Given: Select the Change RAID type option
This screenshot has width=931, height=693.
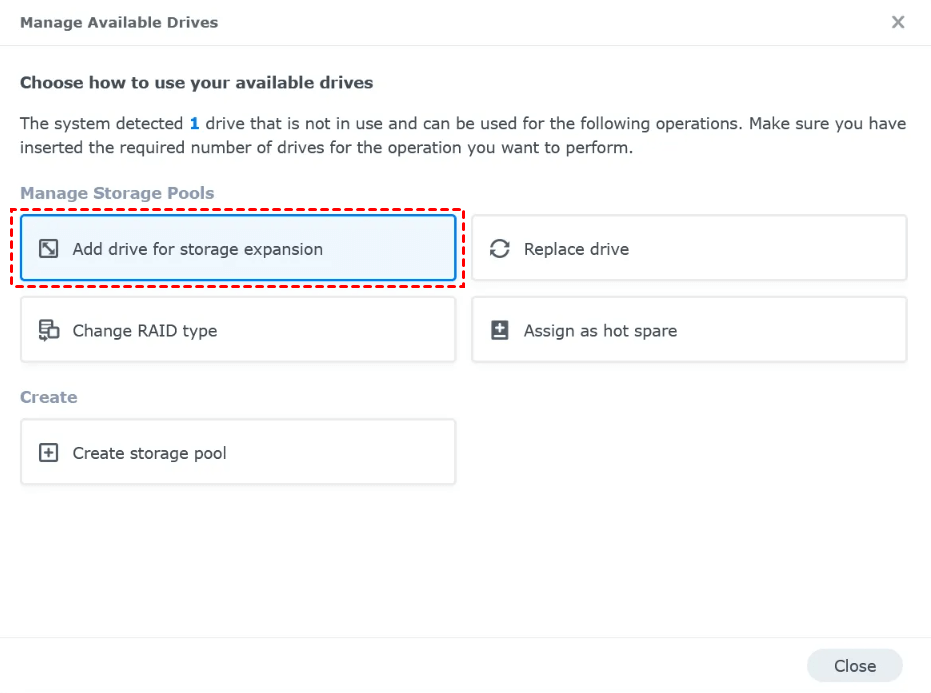Looking at the screenshot, I should 145,330.
